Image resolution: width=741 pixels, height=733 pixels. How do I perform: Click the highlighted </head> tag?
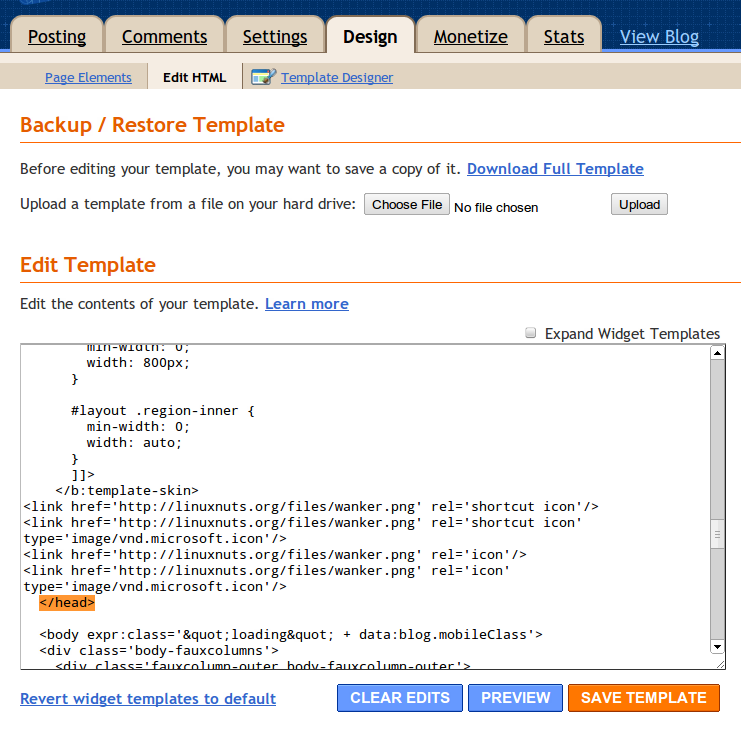point(67,603)
